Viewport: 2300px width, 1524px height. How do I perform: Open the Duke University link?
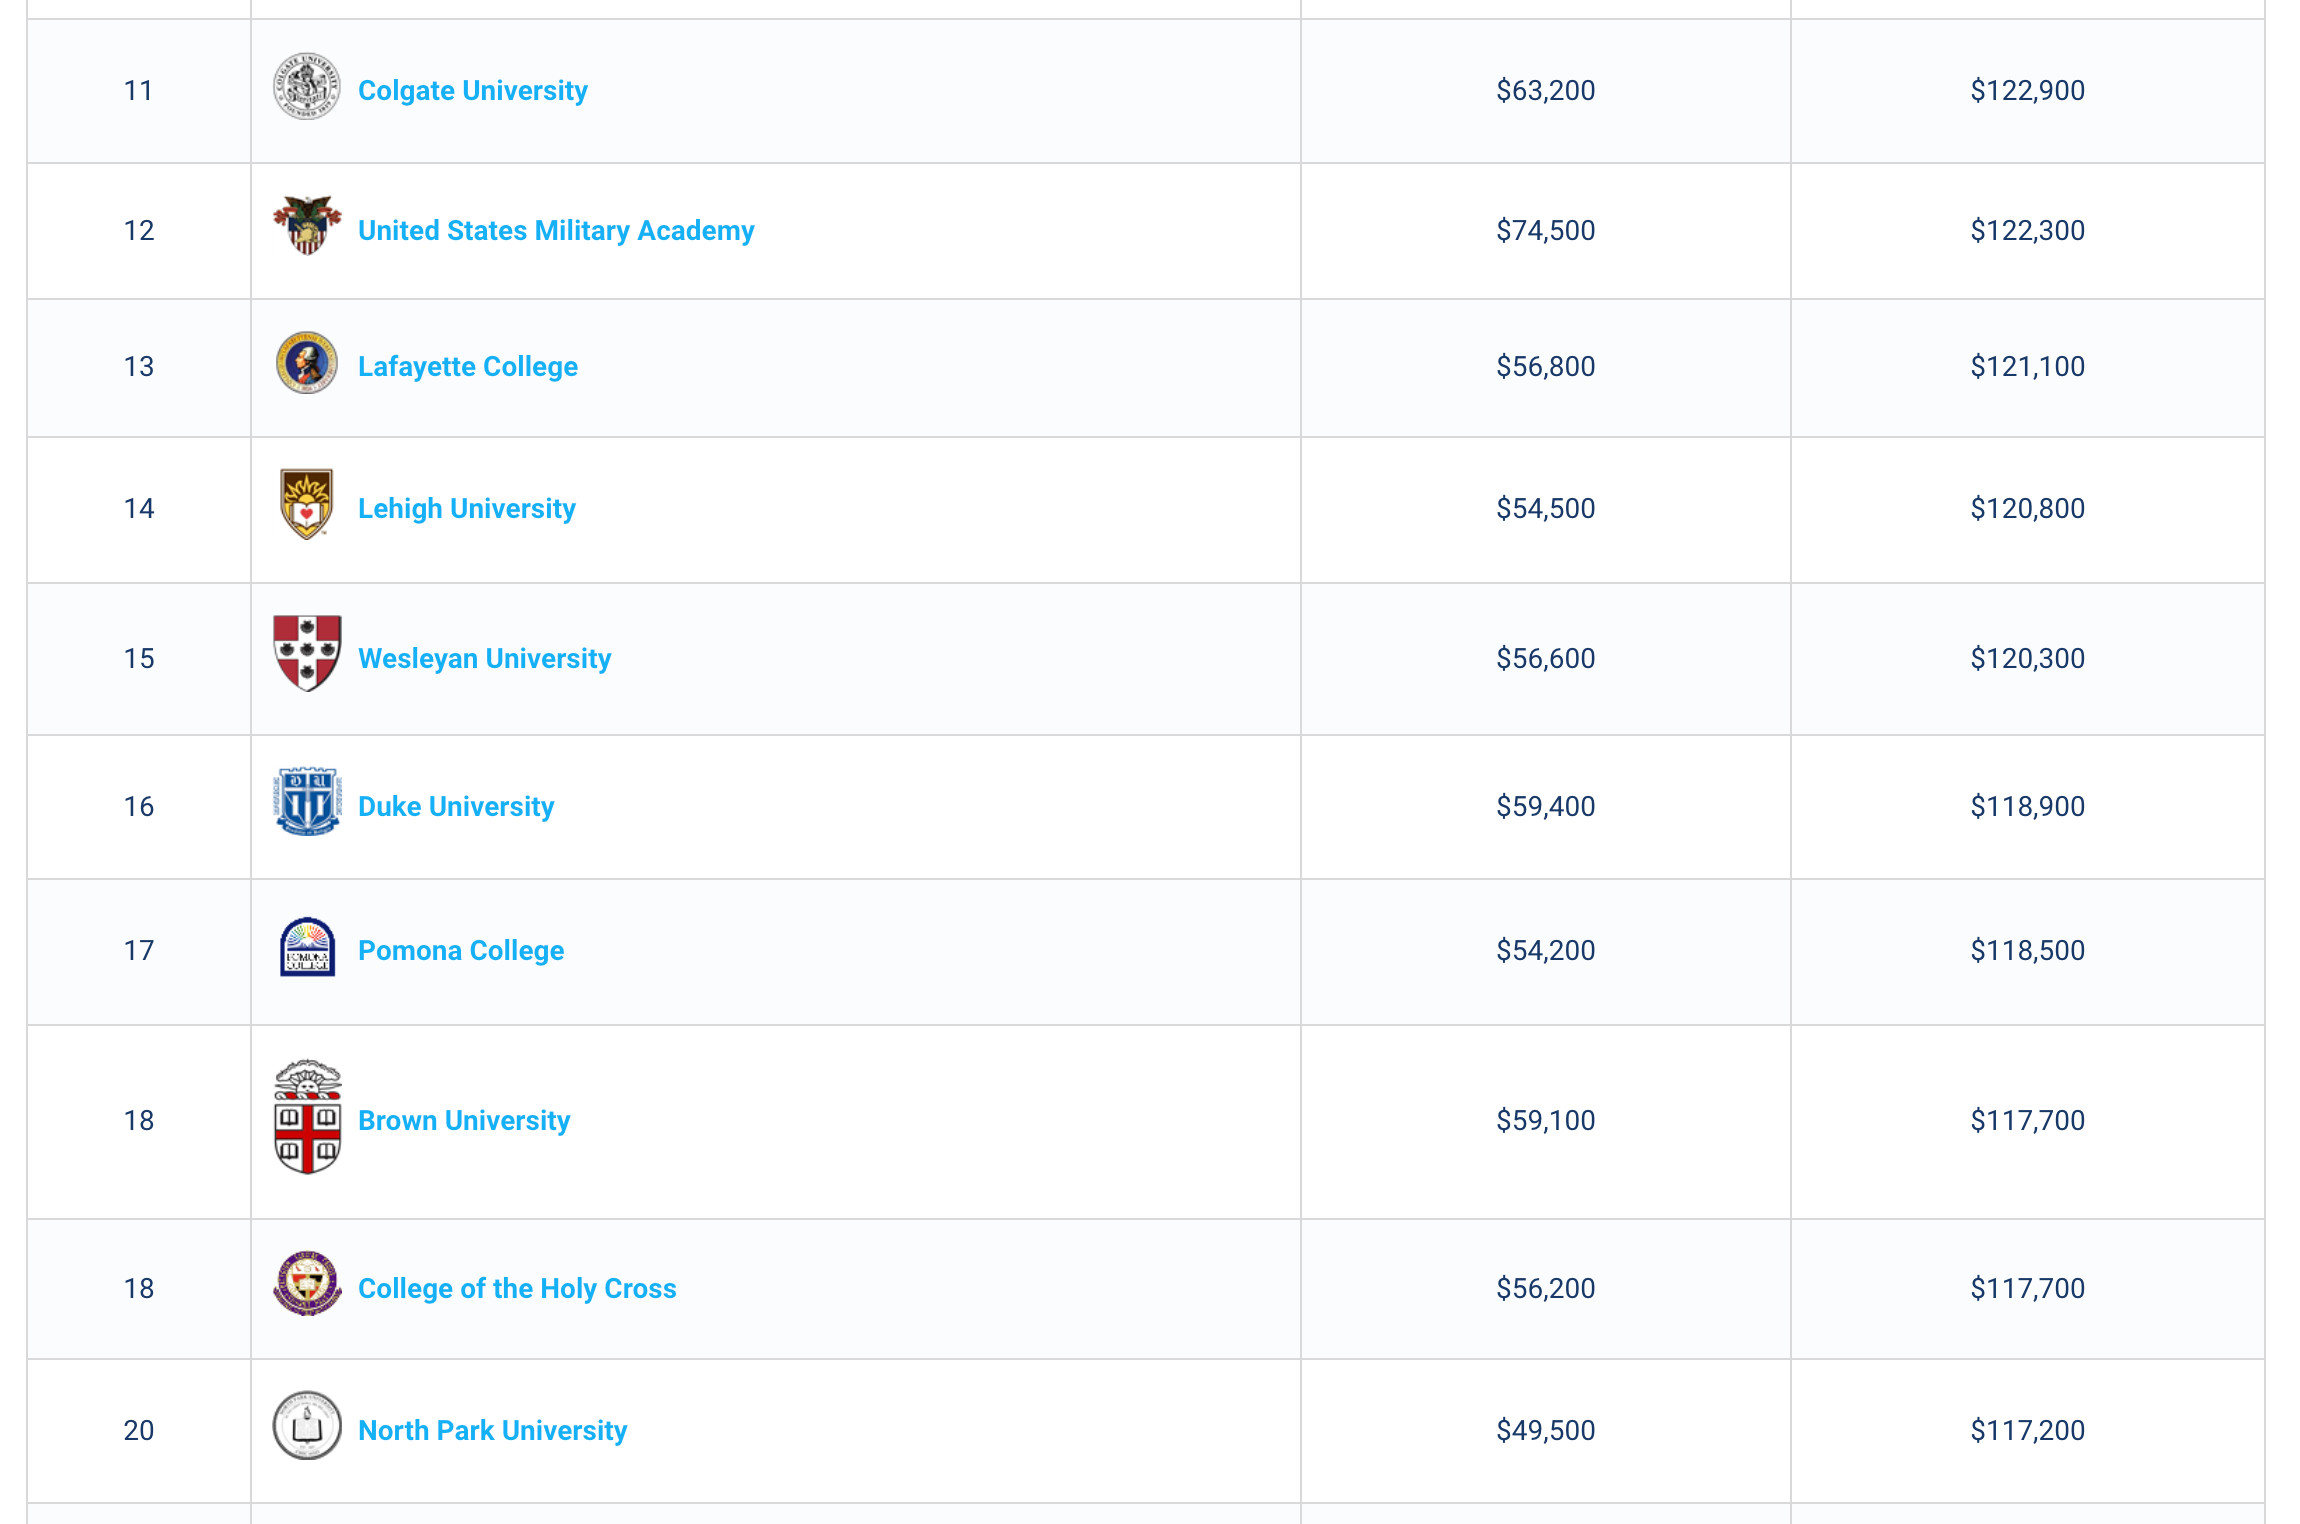pyautogui.click(x=456, y=807)
